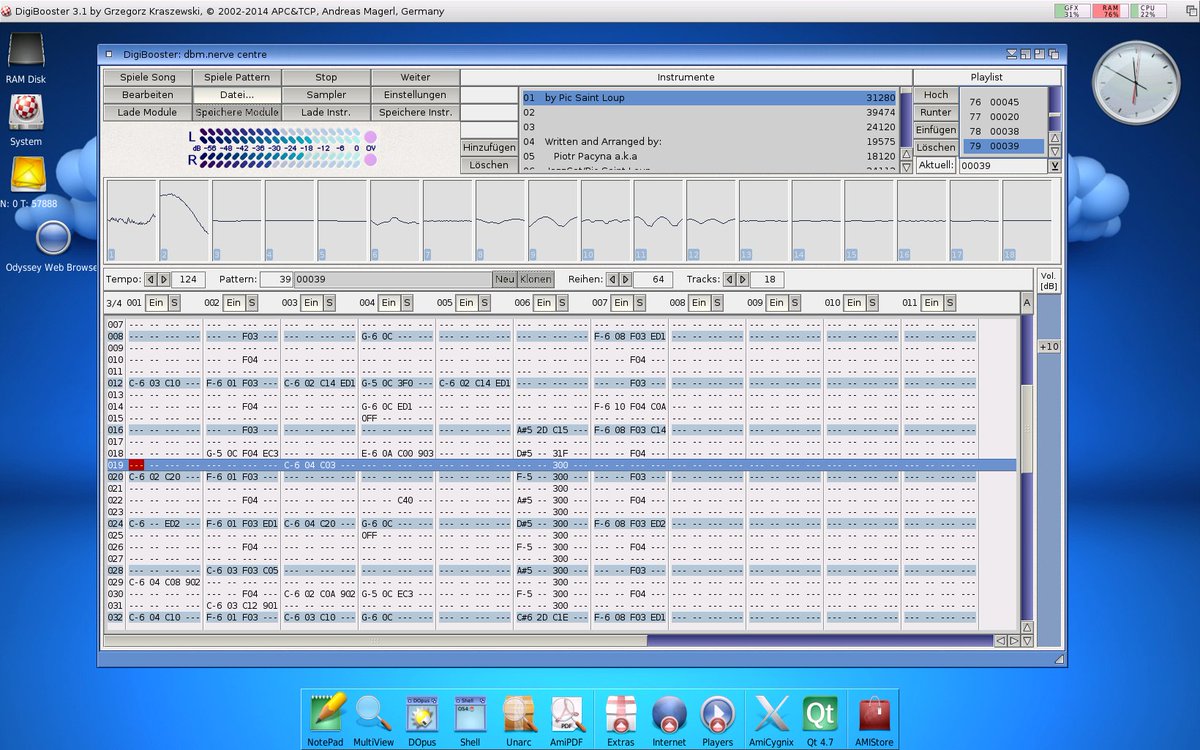Image resolution: width=1200 pixels, height=750 pixels.
Task: Click Lade Instr. button
Action: click(x=326, y=113)
